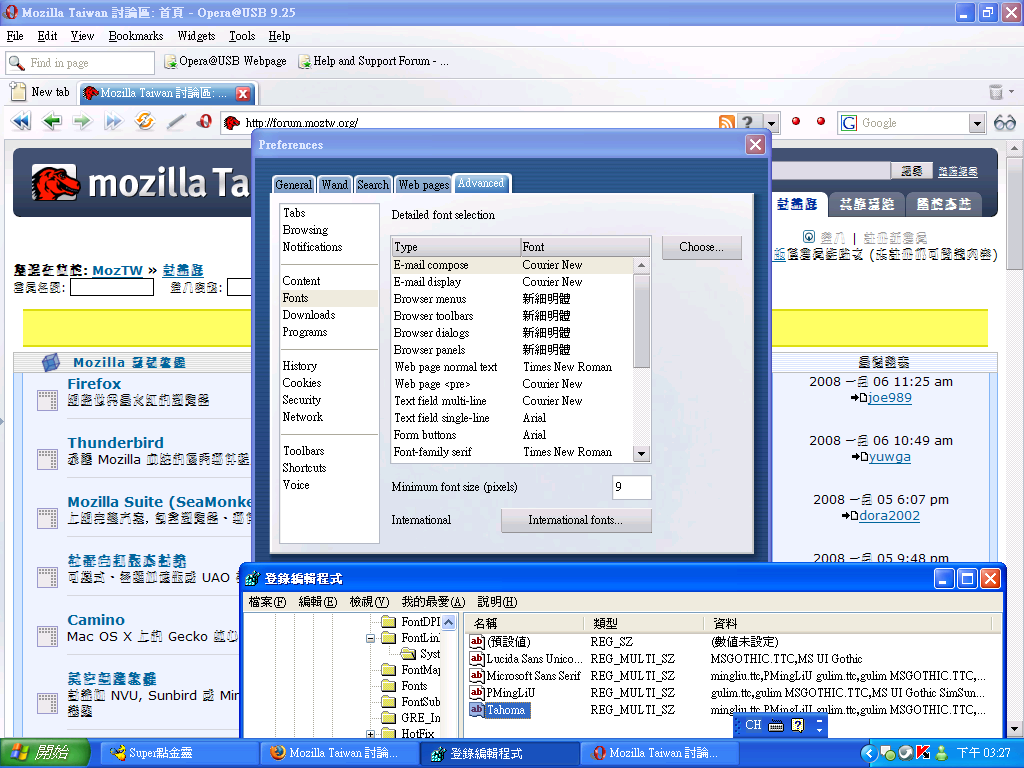
Task: Go back using the green left arrow
Action: (52, 122)
